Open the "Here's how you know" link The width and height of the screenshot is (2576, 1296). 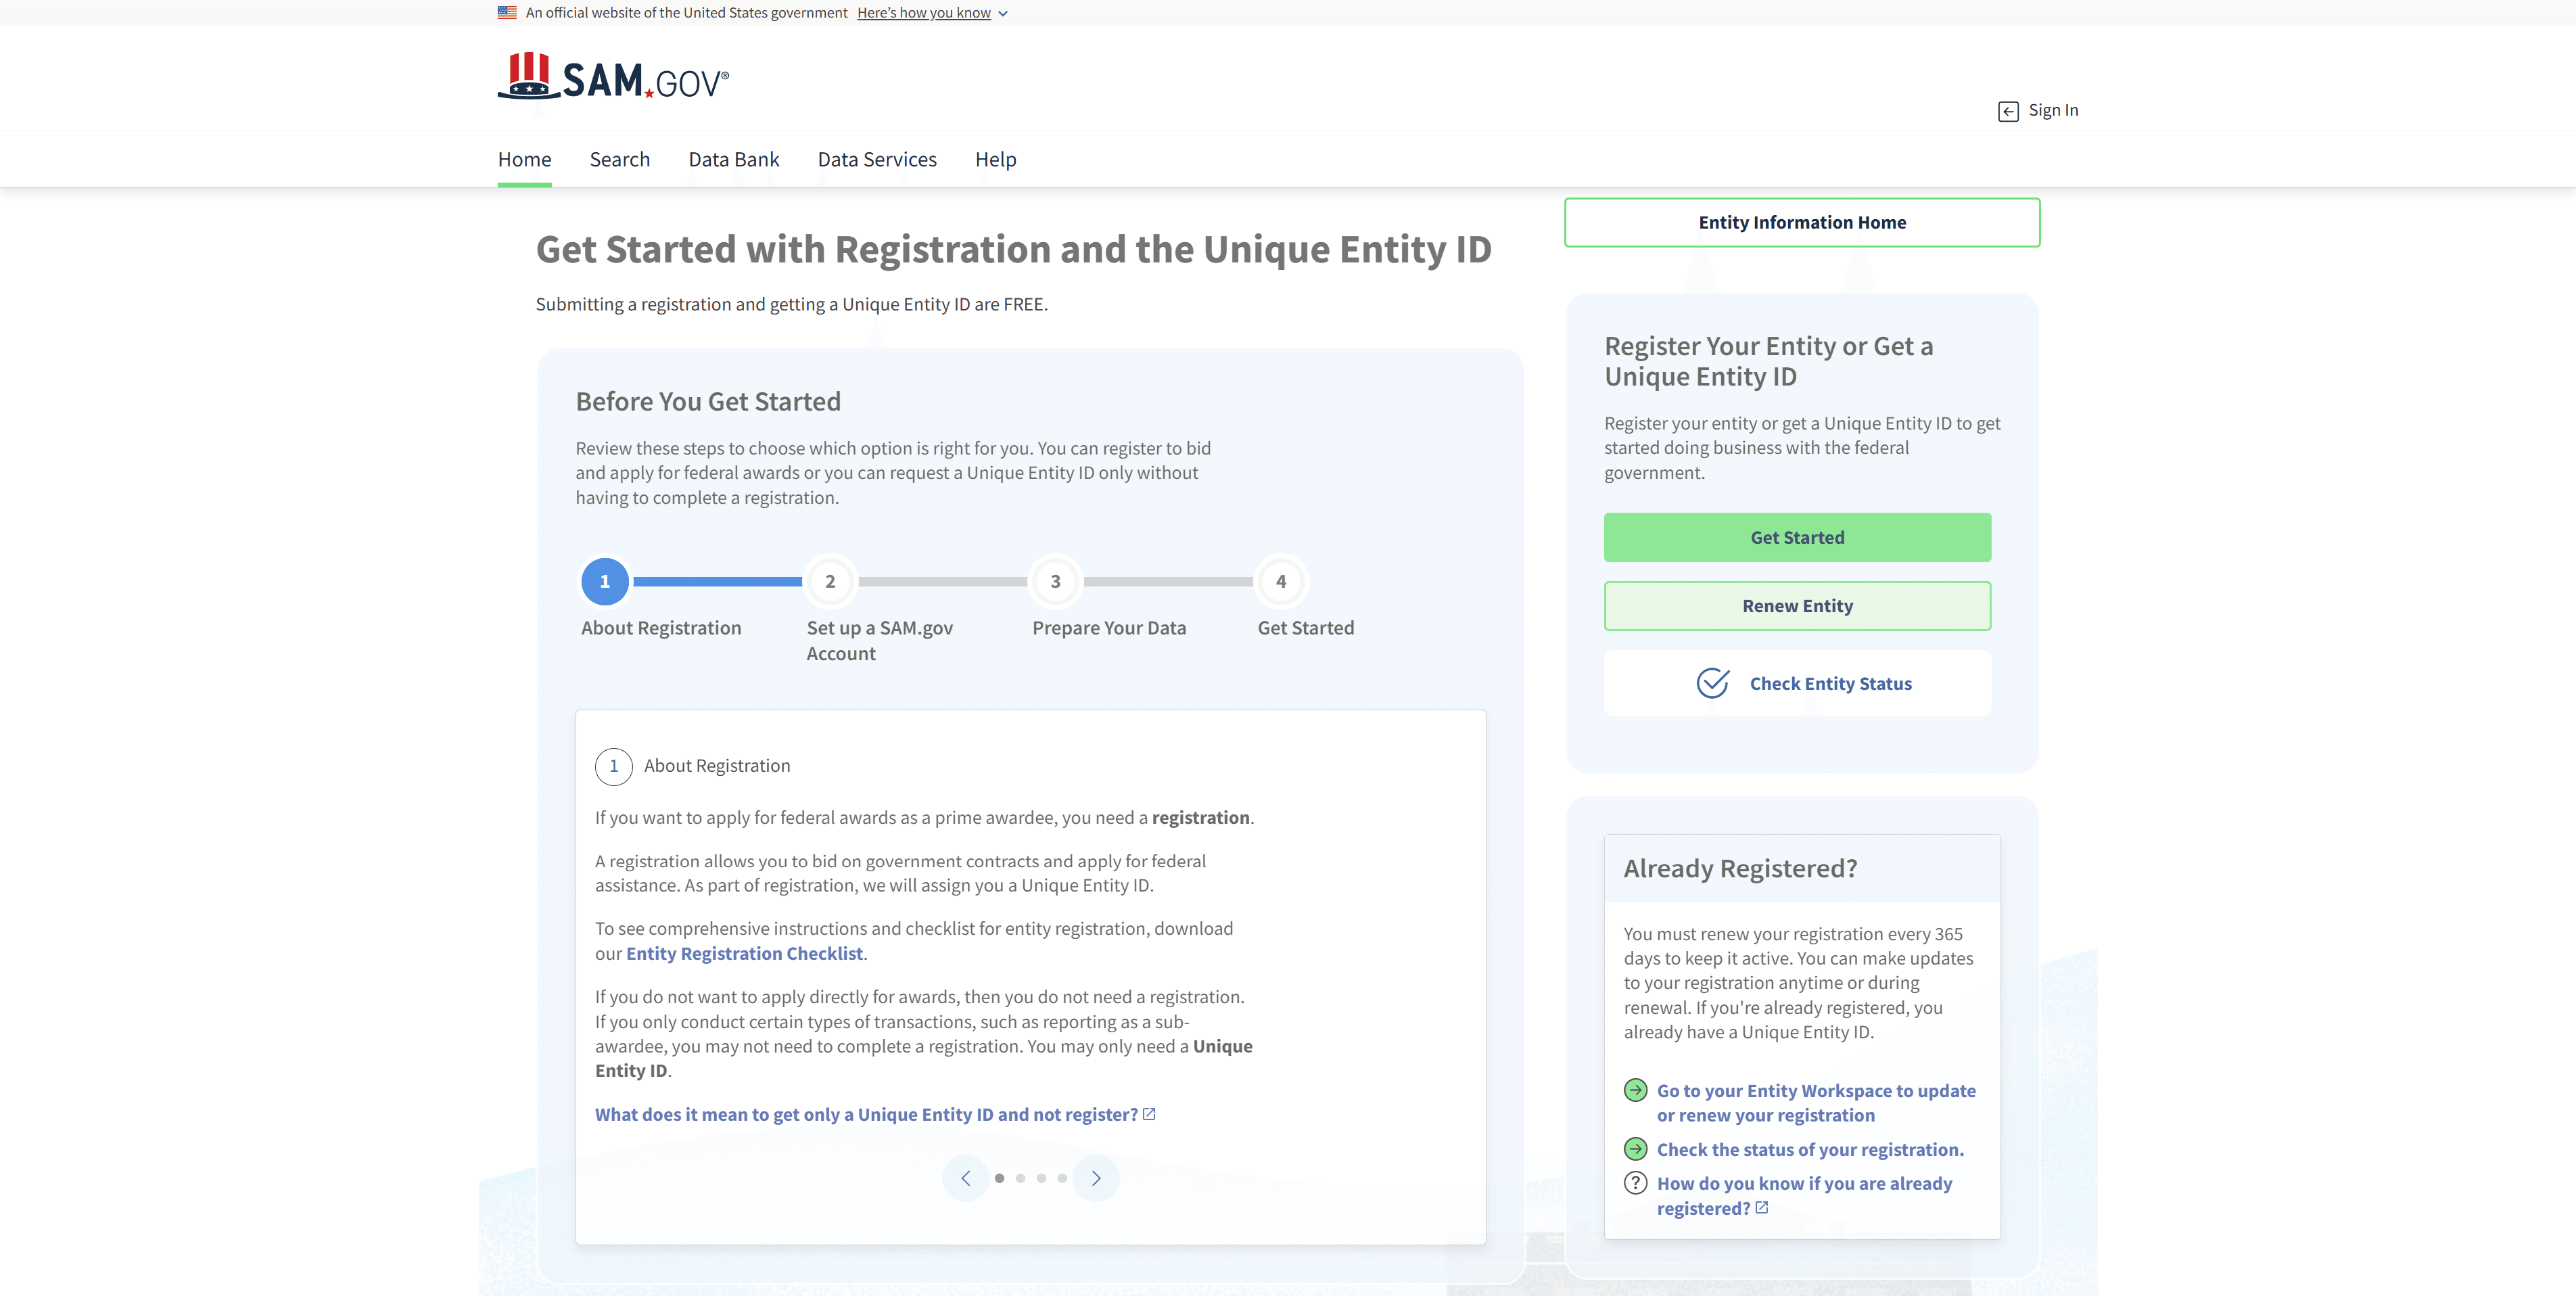(x=923, y=13)
